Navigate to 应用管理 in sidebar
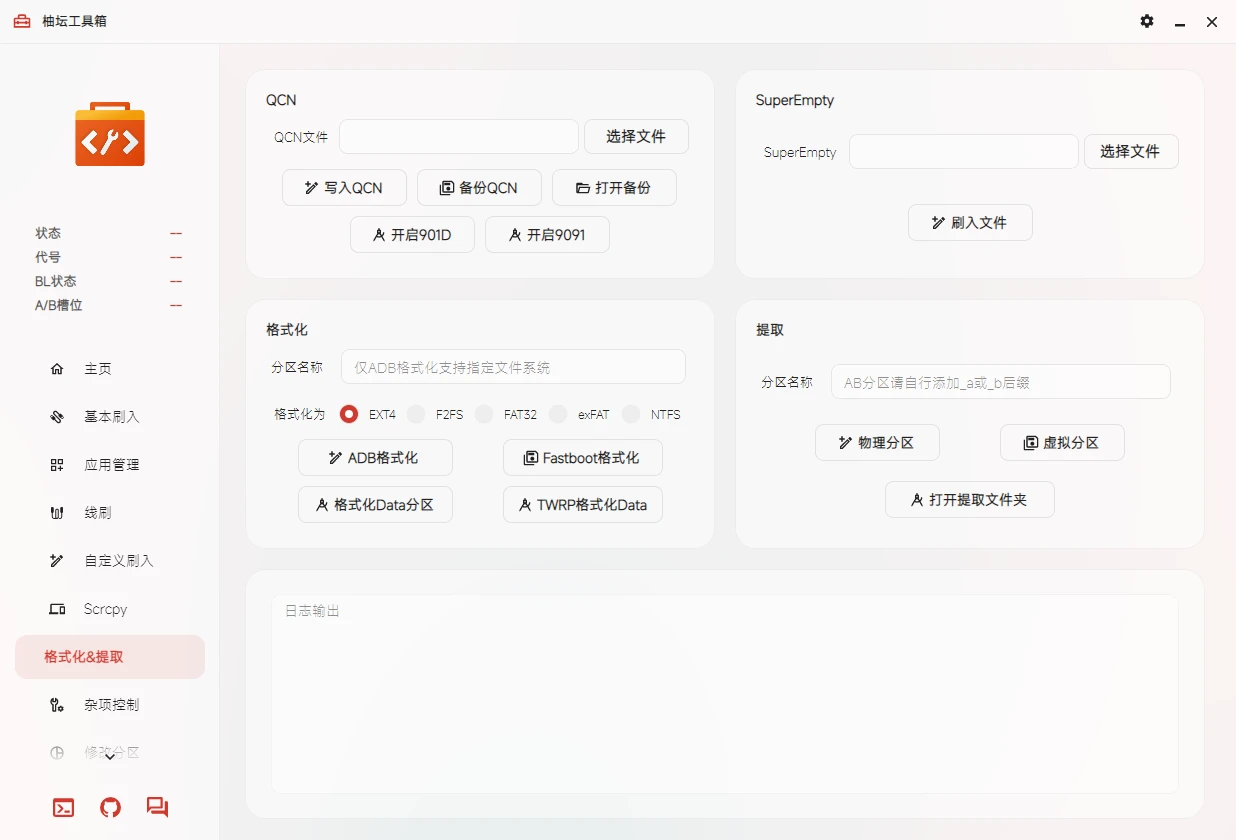 point(110,465)
